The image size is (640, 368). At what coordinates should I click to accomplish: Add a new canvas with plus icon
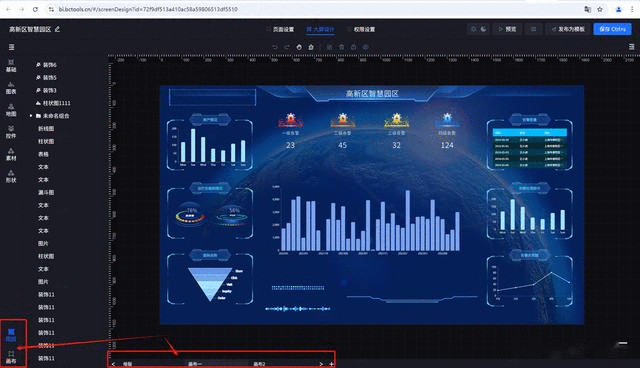pos(331,364)
